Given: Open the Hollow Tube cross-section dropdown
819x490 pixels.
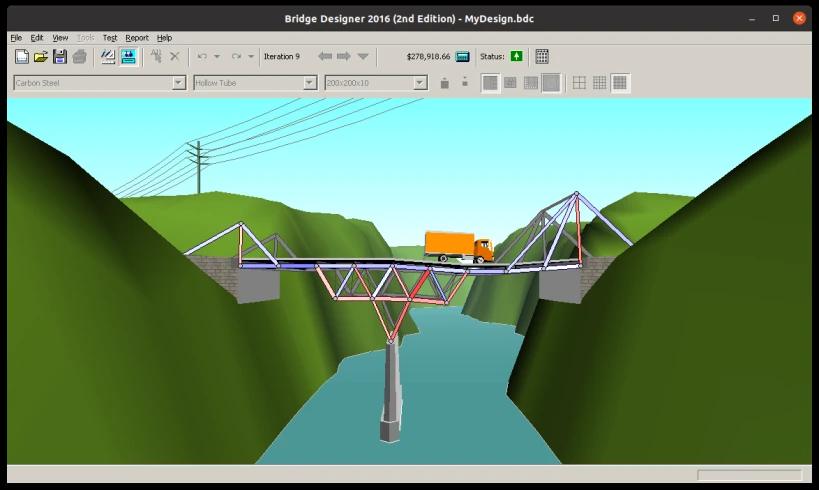Looking at the screenshot, I should tap(310, 83).
